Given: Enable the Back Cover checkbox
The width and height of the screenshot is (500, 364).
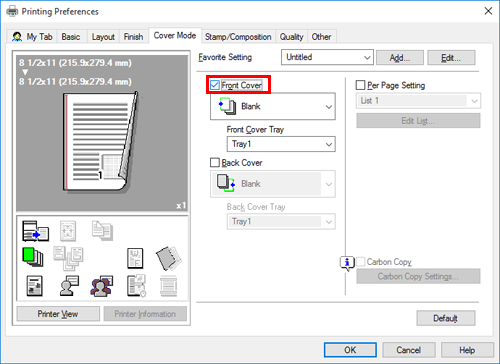Looking at the screenshot, I should (x=215, y=162).
